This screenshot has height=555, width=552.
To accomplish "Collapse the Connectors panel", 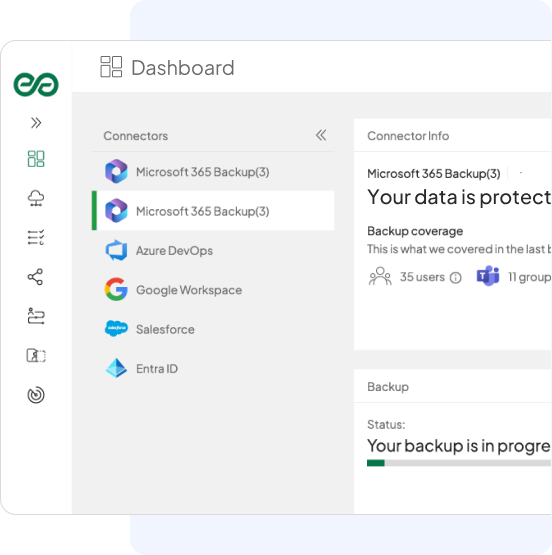I will pyautogui.click(x=321, y=135).
